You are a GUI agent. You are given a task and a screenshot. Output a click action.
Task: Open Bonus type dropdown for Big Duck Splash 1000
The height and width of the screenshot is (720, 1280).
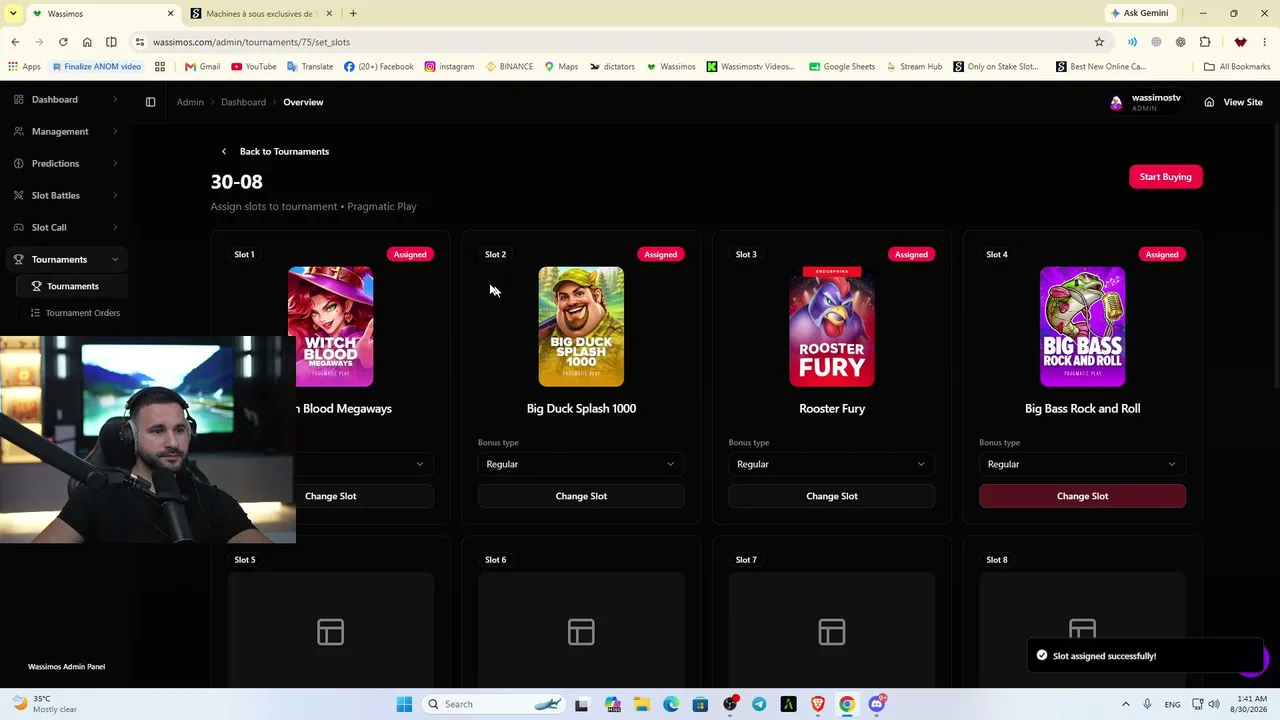[x=581, y=464]
